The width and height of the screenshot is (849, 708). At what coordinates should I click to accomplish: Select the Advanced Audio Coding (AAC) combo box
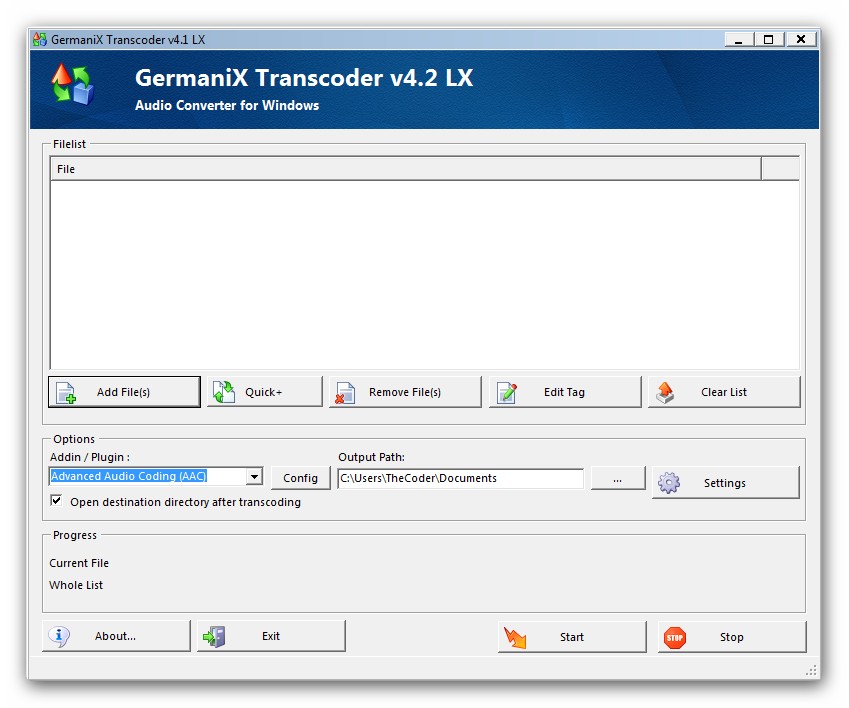(x=155, y=476)
